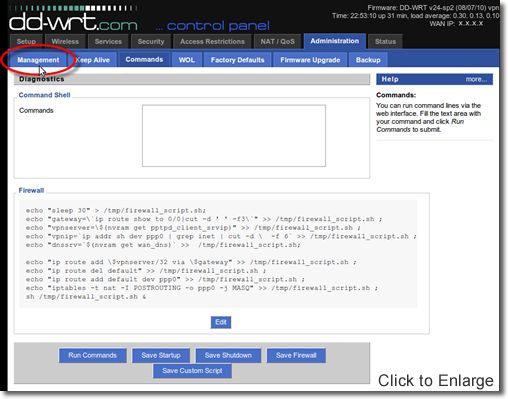
Task: Click the 'control panel' header text
Action: click(218, 26)
